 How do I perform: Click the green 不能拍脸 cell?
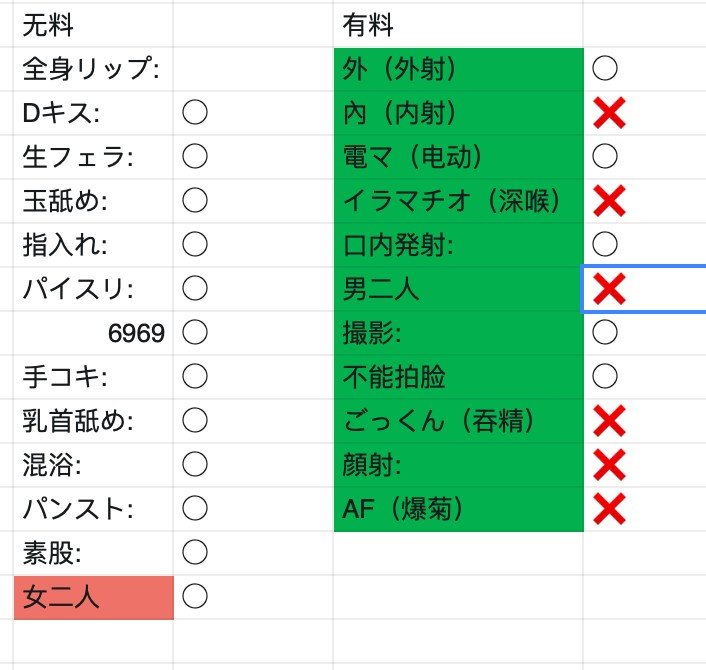458,376
